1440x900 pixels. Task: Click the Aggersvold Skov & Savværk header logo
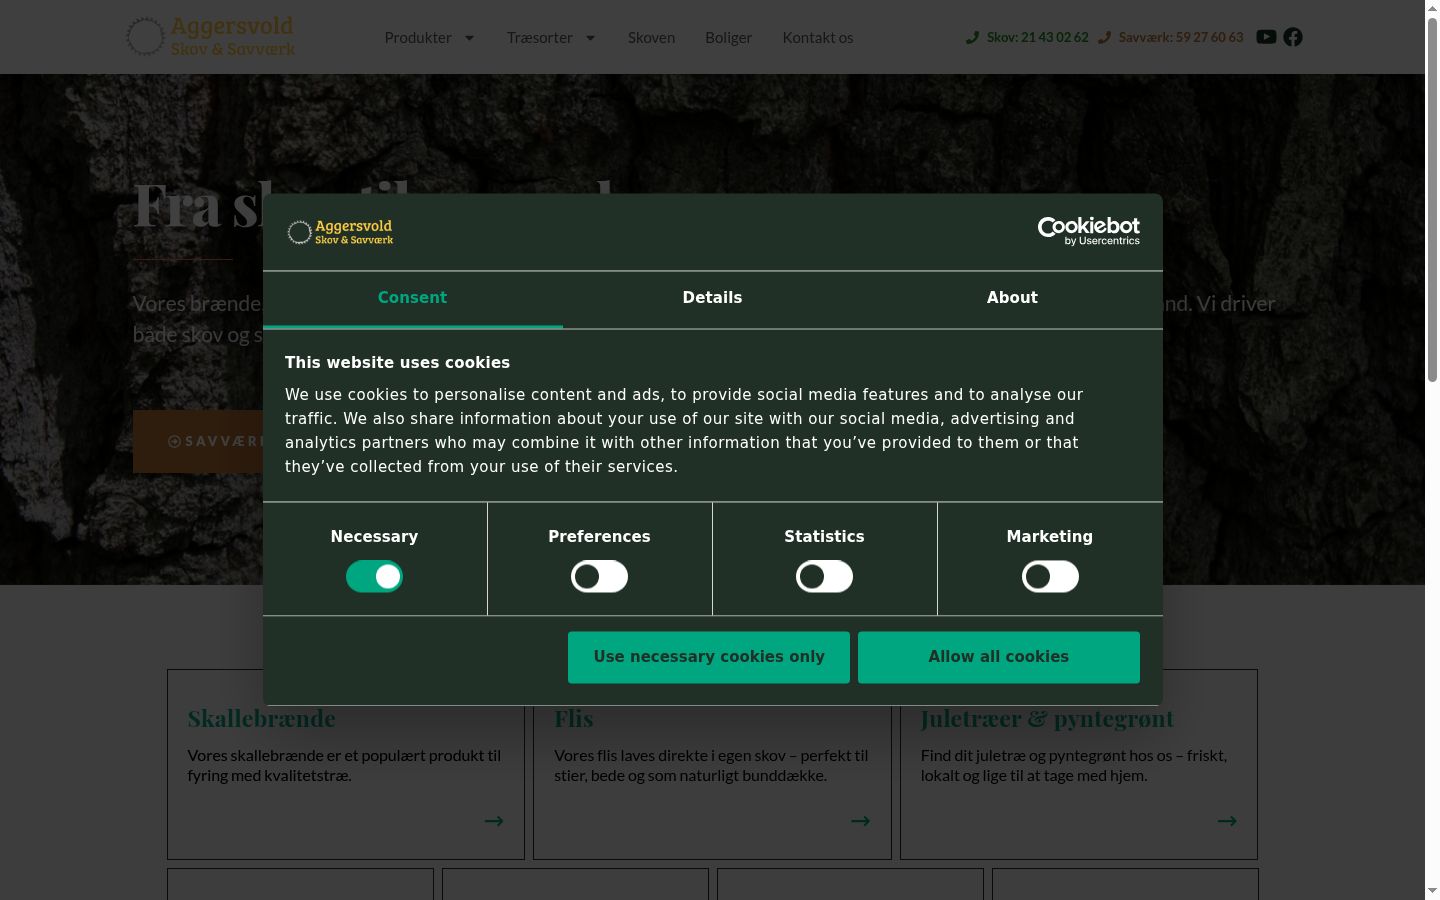tap(210, 36)
